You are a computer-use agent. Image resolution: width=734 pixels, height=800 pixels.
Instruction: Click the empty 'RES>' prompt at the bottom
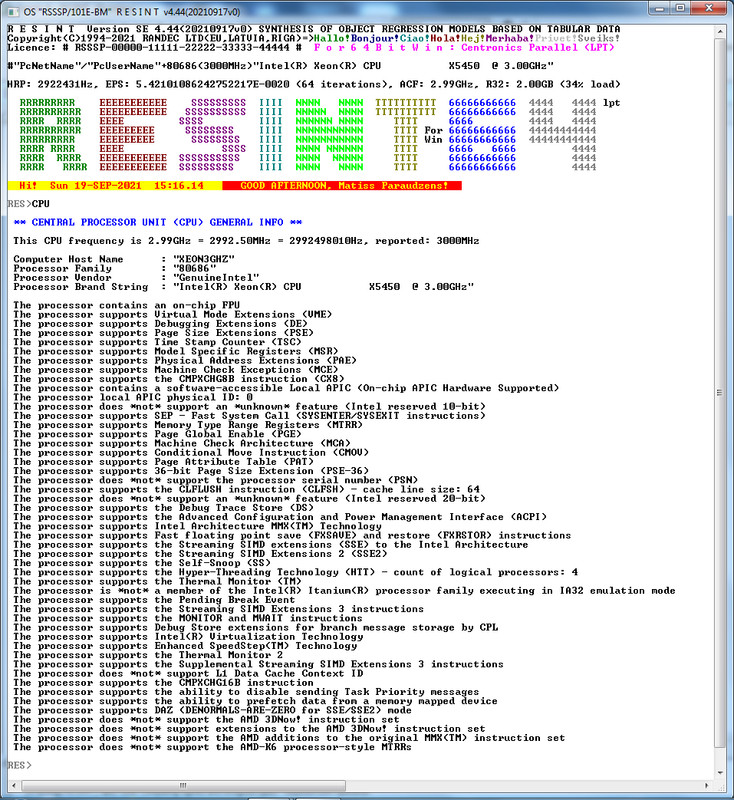(19, 765)
